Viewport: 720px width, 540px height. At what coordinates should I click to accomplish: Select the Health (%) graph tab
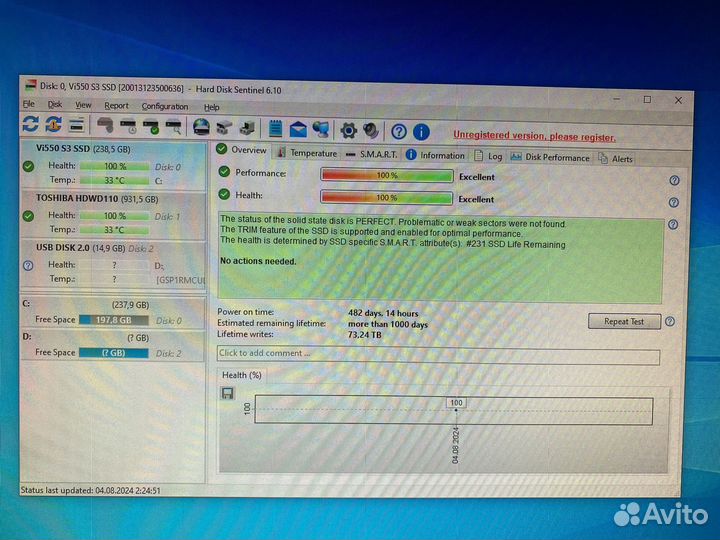242,375
